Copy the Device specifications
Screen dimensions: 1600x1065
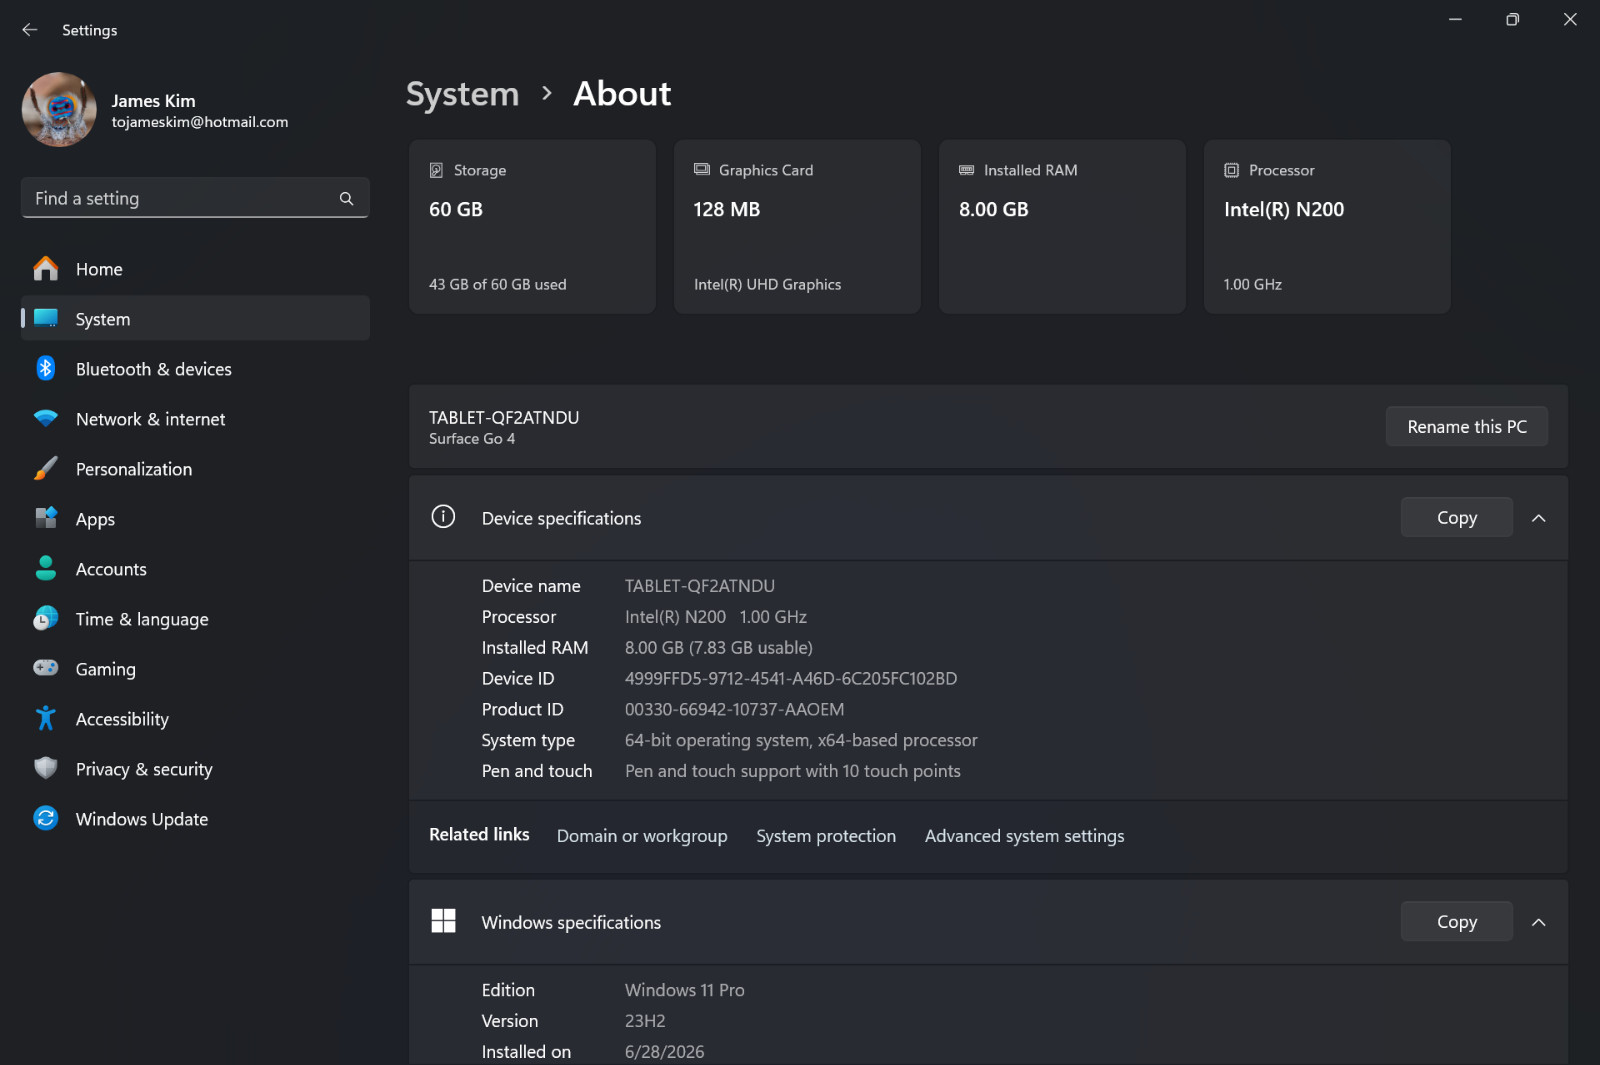1457,518
